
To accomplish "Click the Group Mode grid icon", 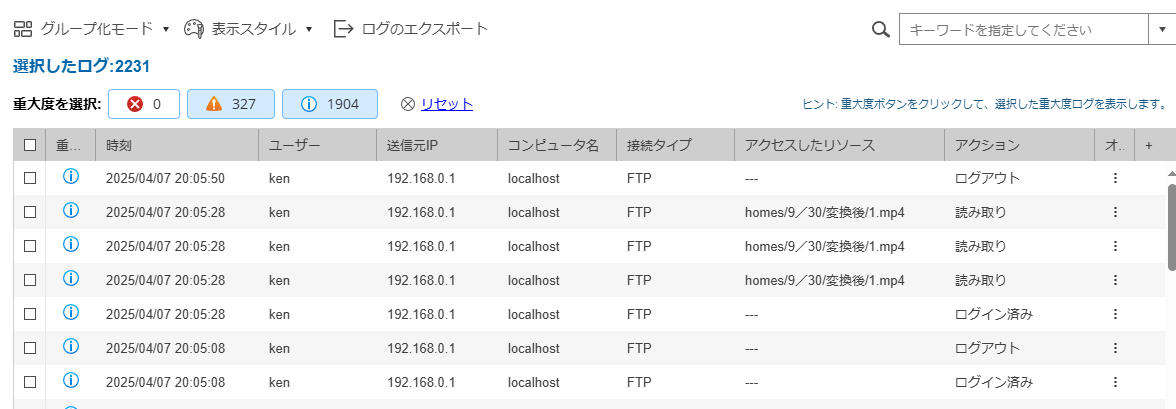I will [x=23, y=29].
